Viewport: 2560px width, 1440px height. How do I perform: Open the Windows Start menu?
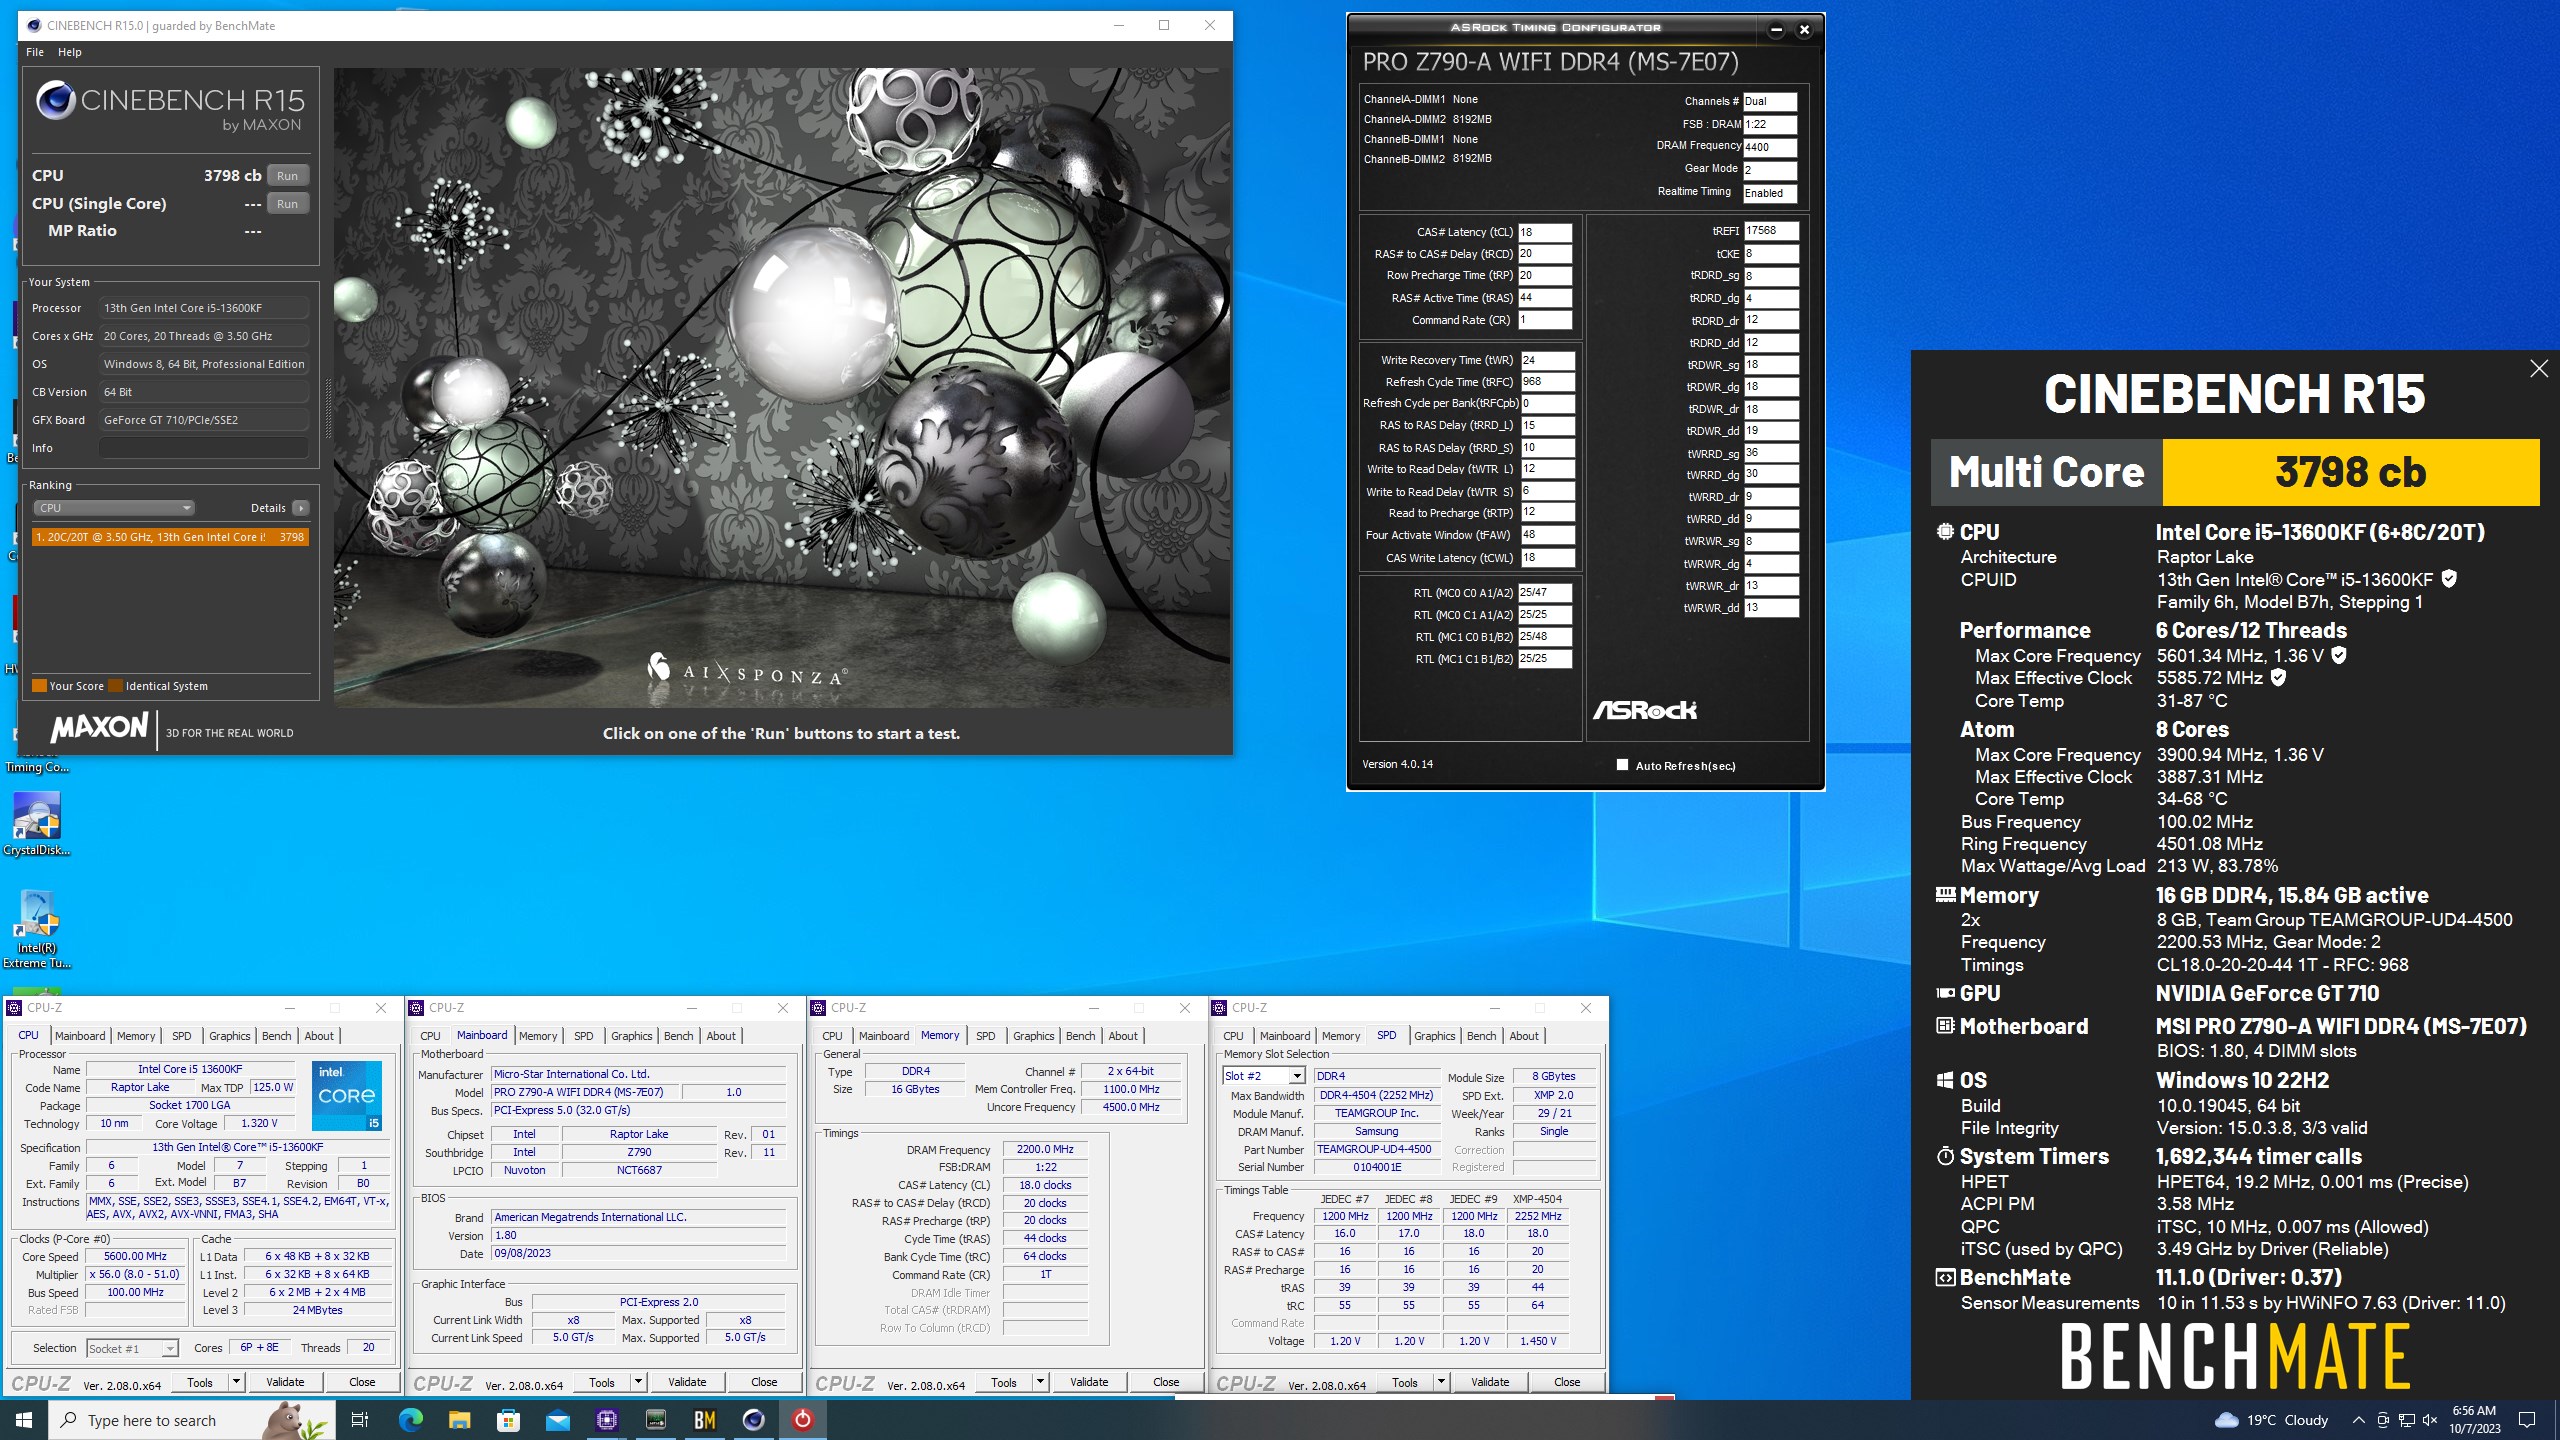tap(24, 1420)
